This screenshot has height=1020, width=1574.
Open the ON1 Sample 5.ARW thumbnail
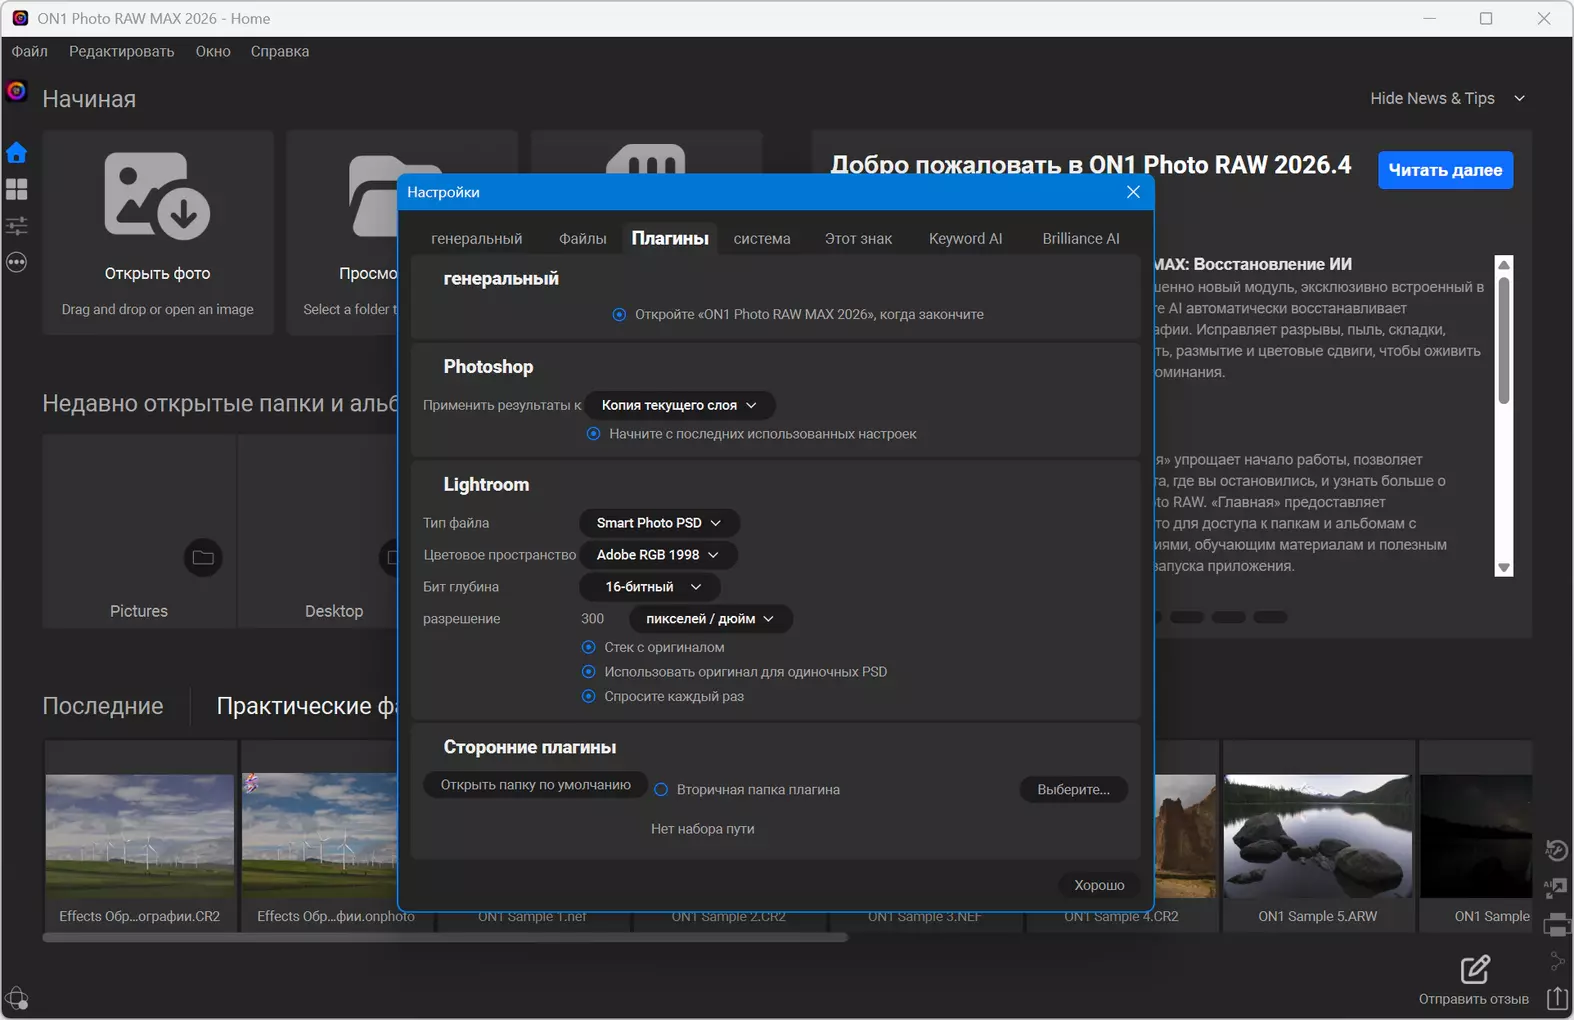click(1318, 836)
